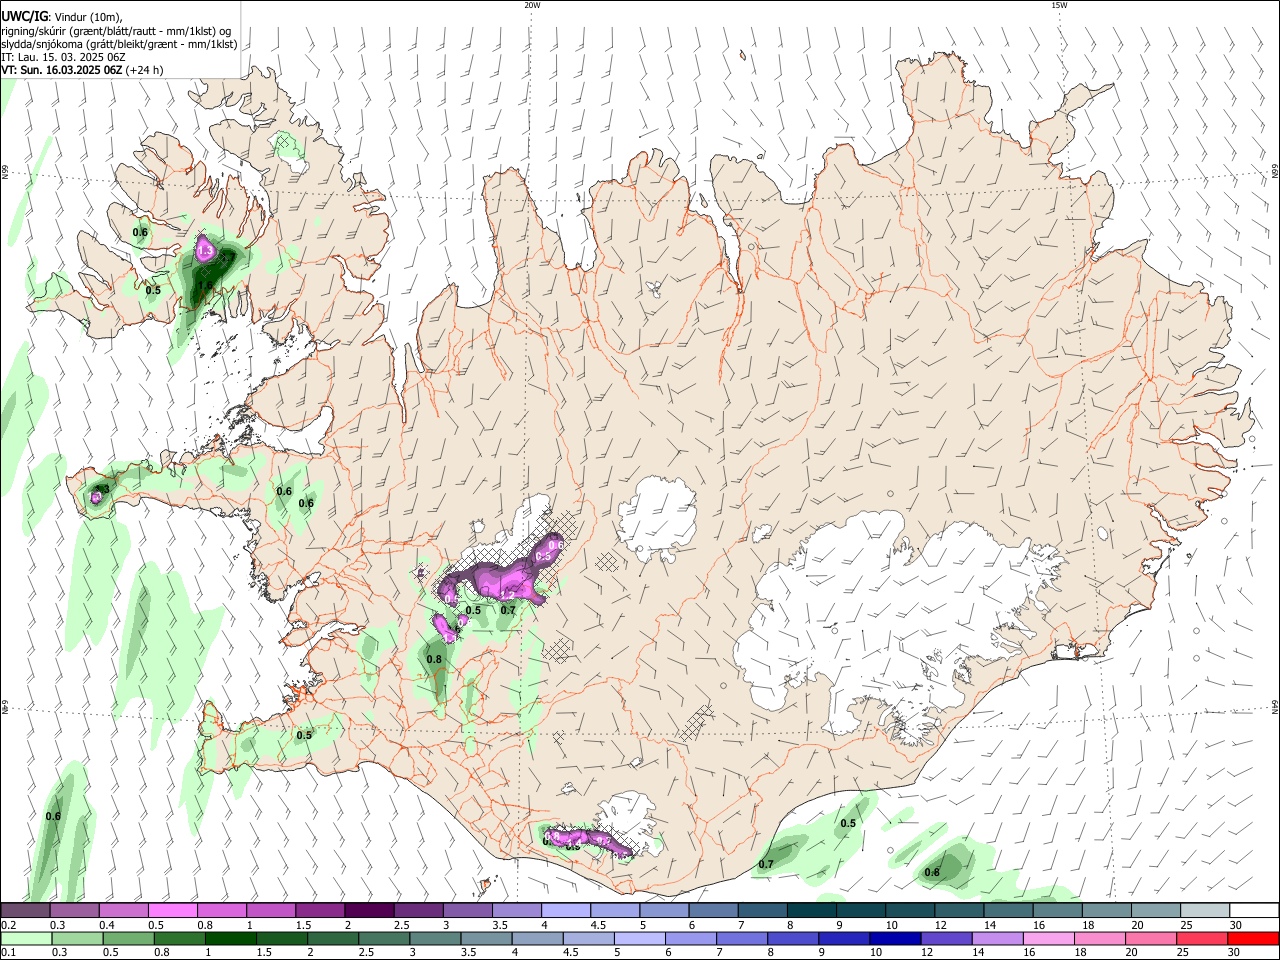Click the royal blue 9 swatch in rain legend
The height and width of the screenshot is (960, 1280).
(844, 938)
